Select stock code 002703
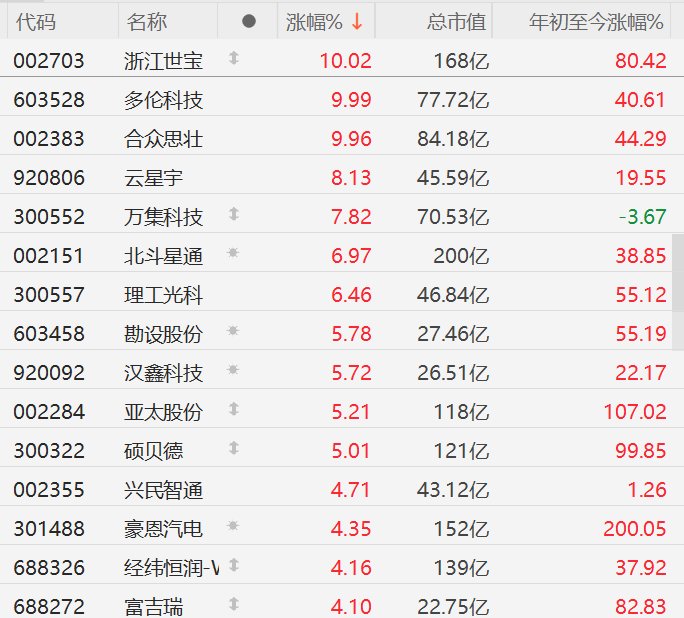Screen dimensions: 684x618 [x=49, y=61]
